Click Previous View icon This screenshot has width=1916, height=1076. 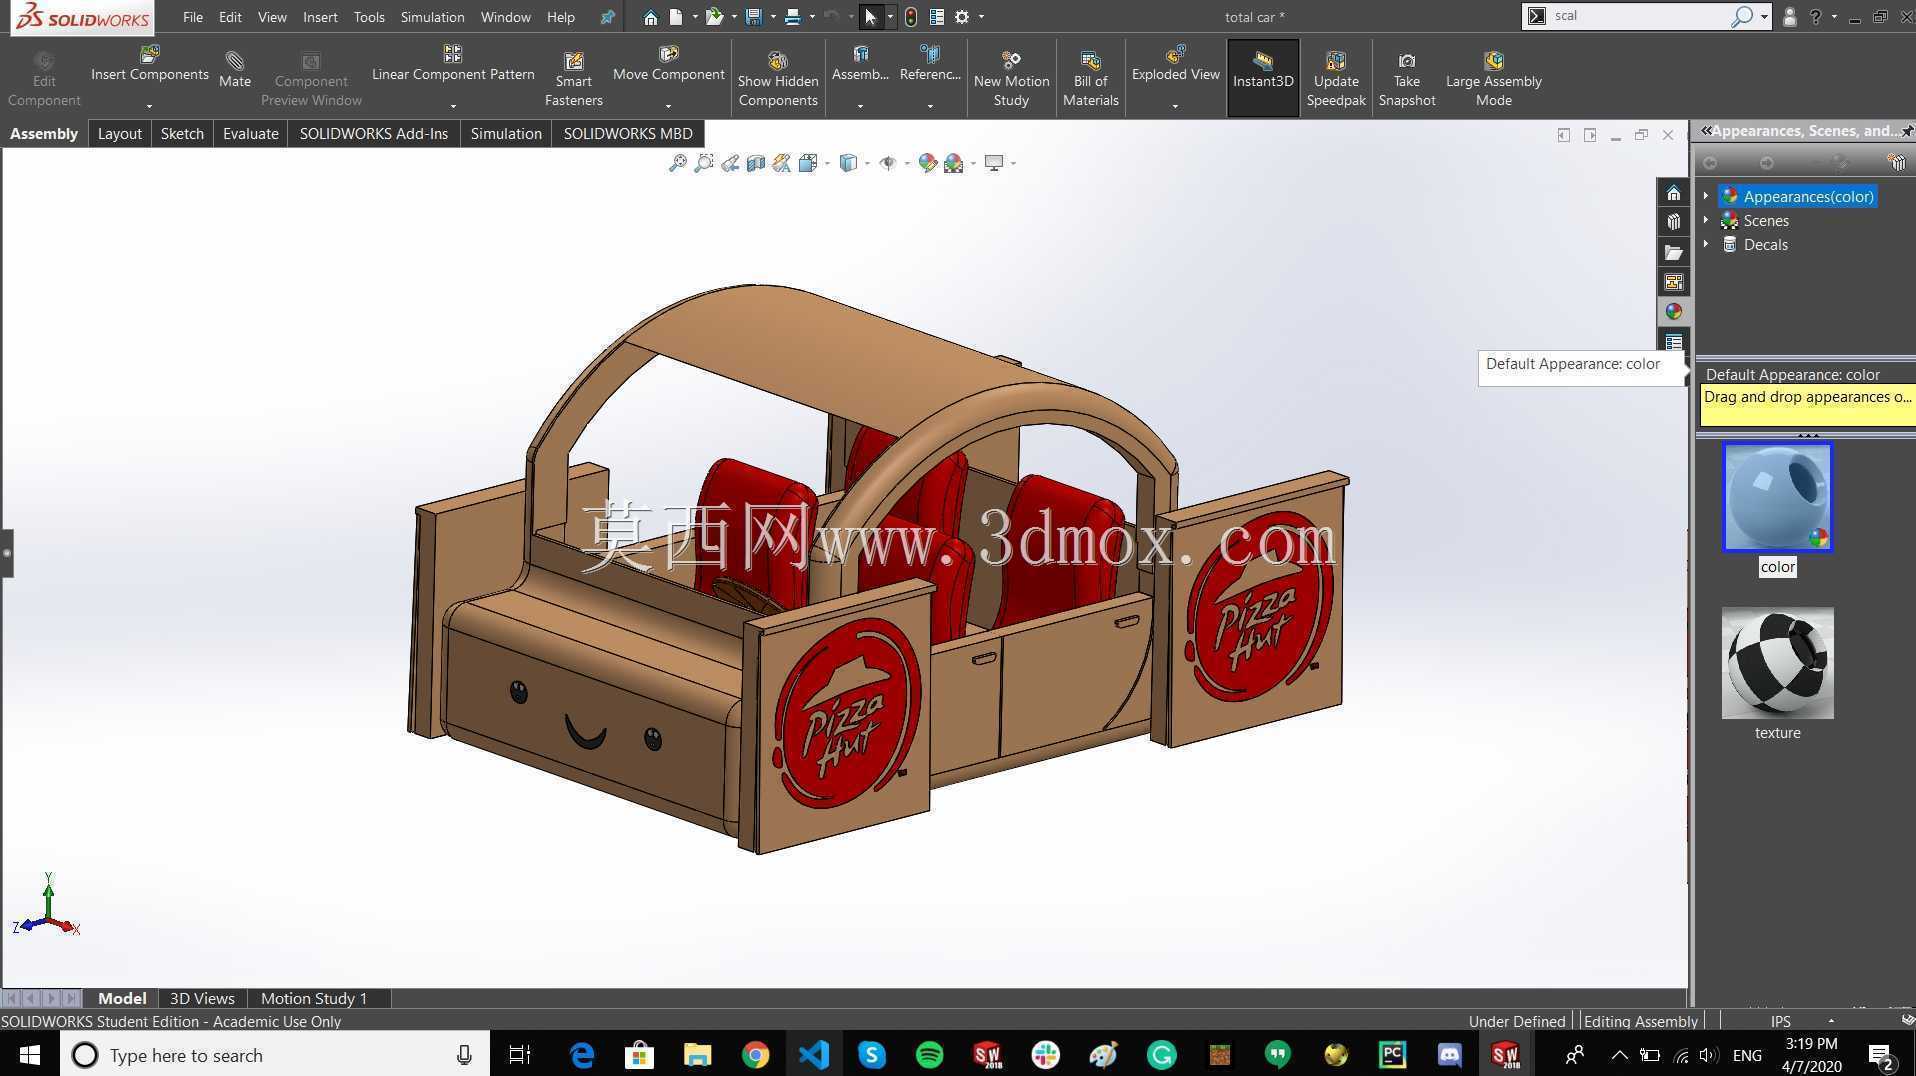[730, 163]
